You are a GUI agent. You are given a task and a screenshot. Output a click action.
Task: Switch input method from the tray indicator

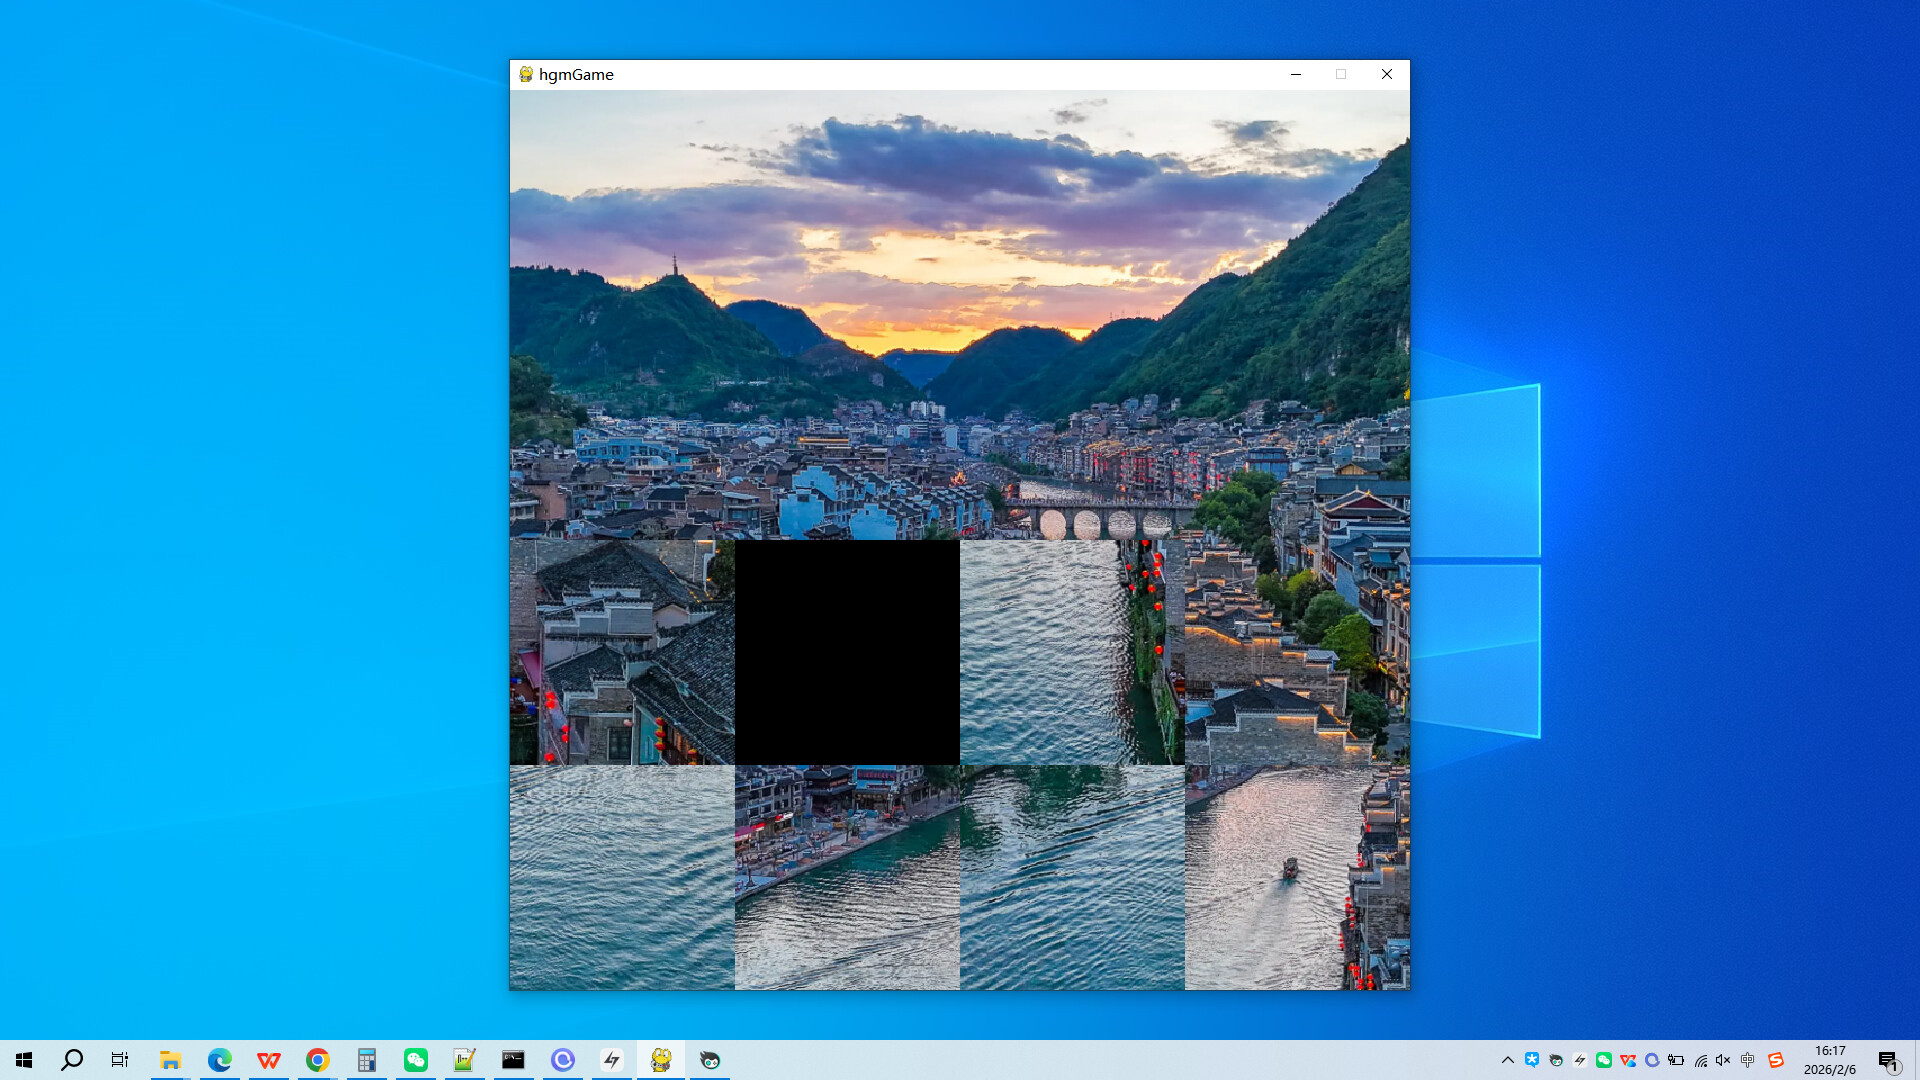click(x=1748, y=1060)
